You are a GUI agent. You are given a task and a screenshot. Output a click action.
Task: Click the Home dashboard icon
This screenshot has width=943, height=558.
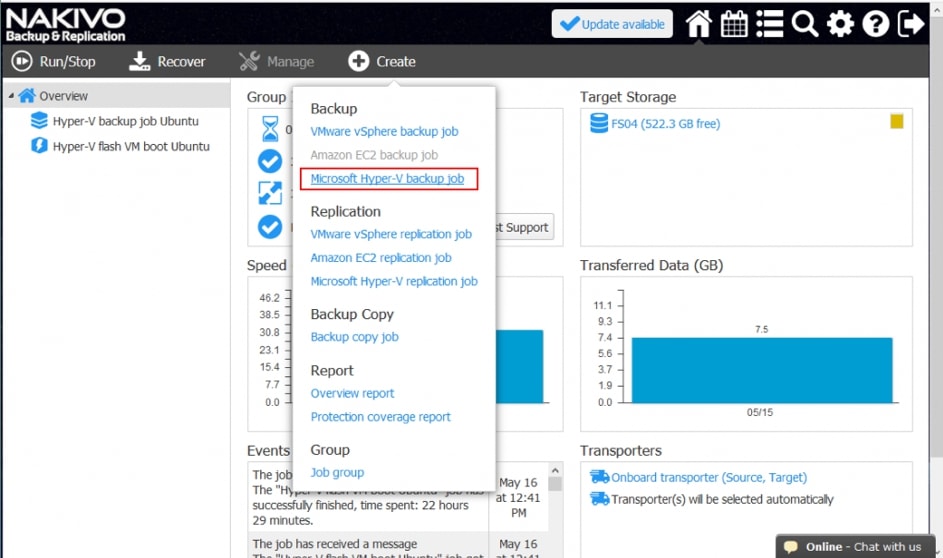coord(698,24)
